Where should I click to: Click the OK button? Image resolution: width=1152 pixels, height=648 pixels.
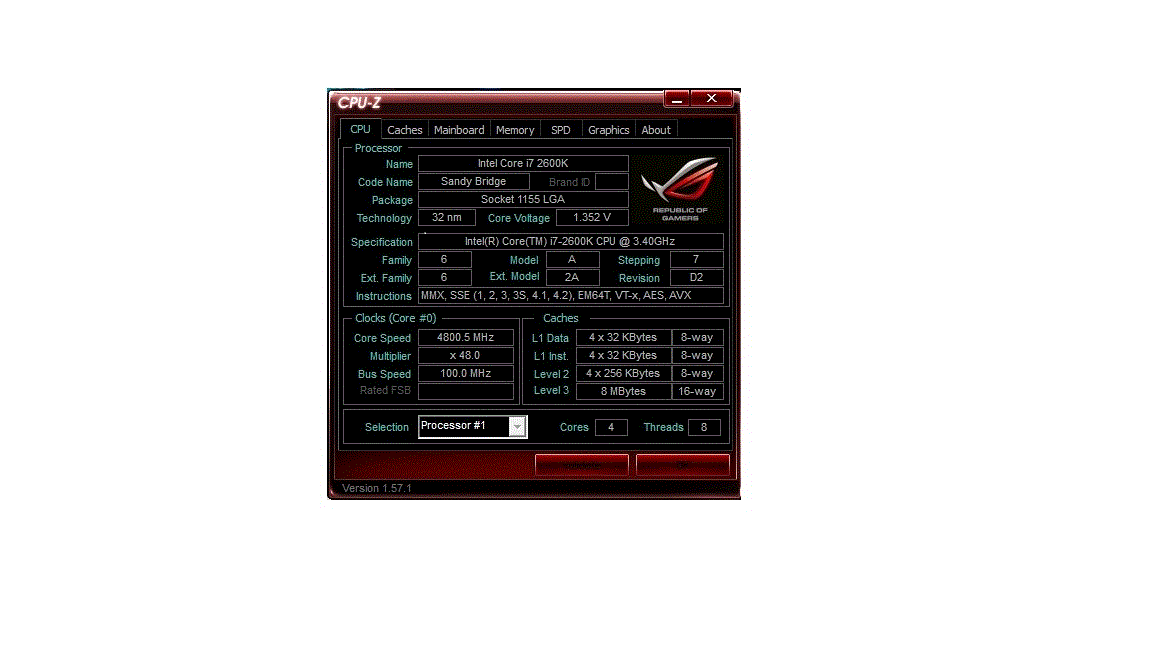683,465
